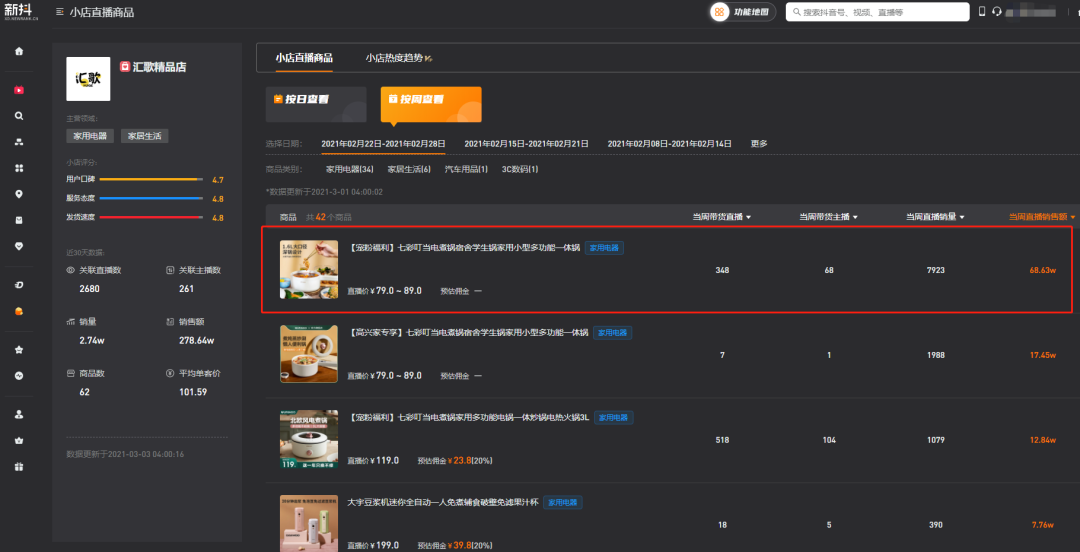Viewport: 1080px width, 552px height.
Task: Click the search box for 抖音号
Action: point(877,12)
